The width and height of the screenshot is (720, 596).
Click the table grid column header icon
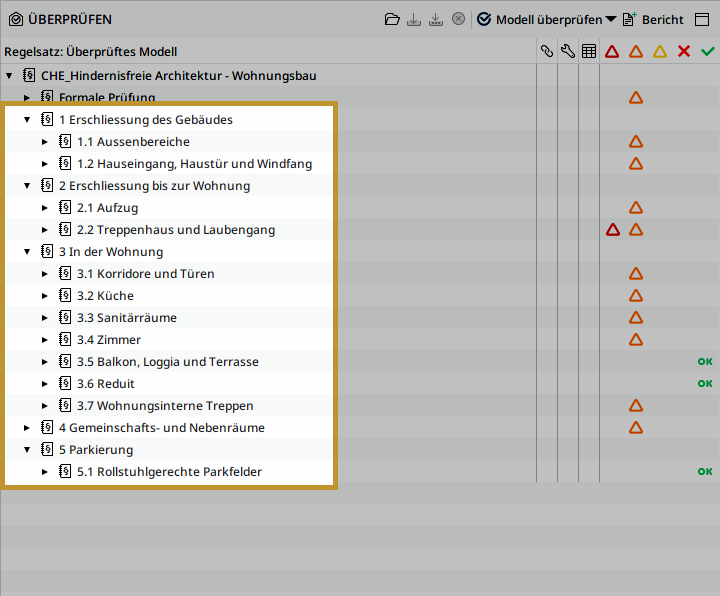pos(589,51)
